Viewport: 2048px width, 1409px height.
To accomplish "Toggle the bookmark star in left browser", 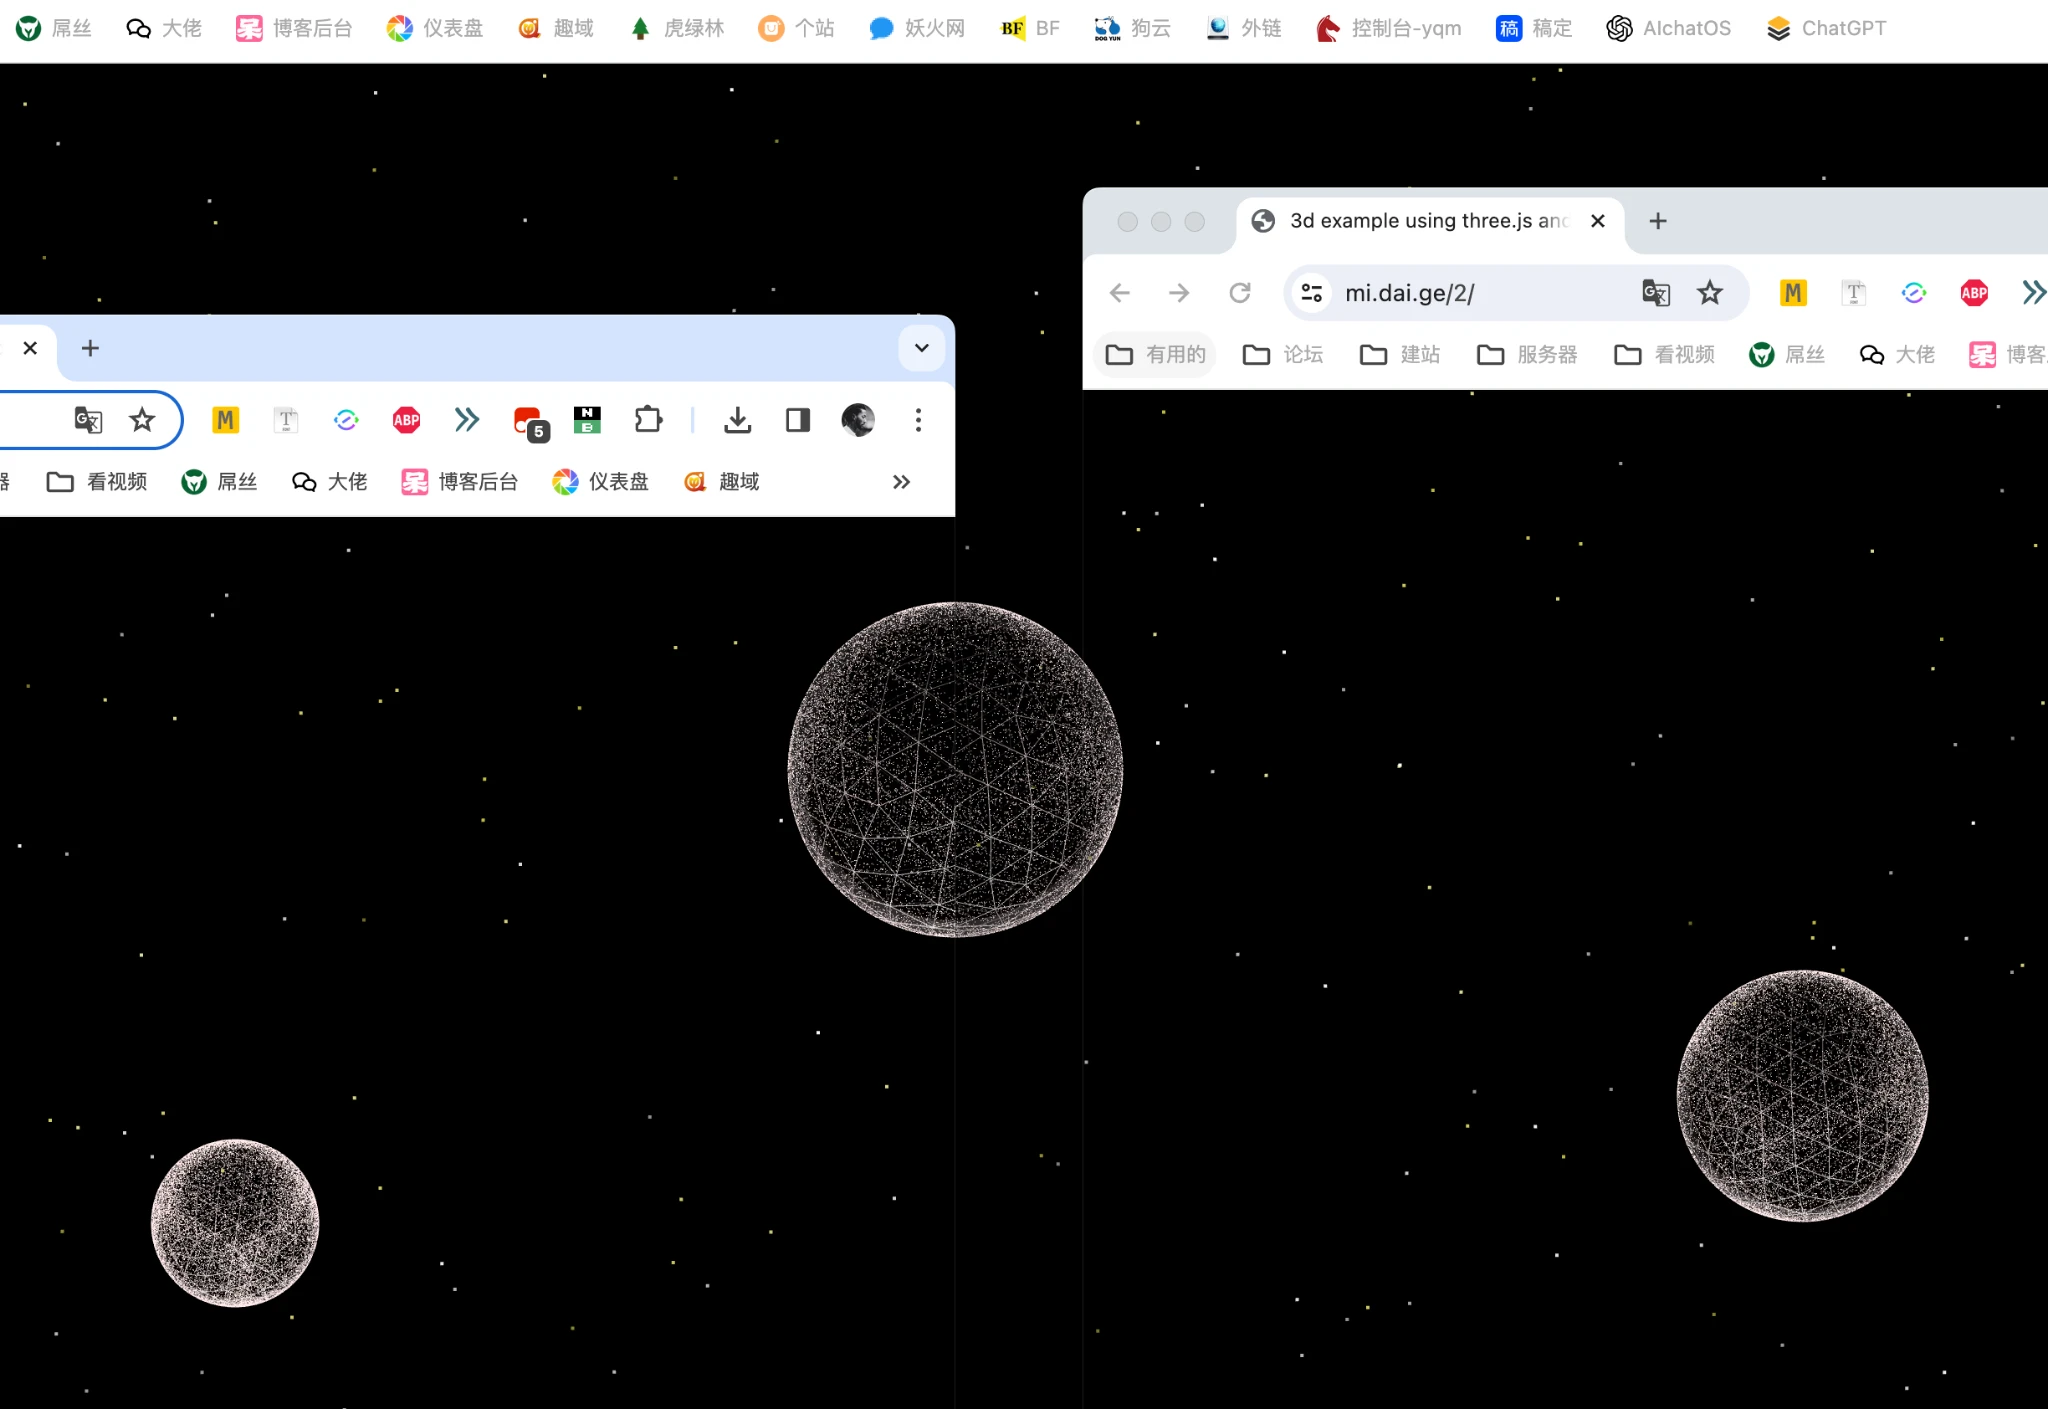I will click(x=142, y=420).
